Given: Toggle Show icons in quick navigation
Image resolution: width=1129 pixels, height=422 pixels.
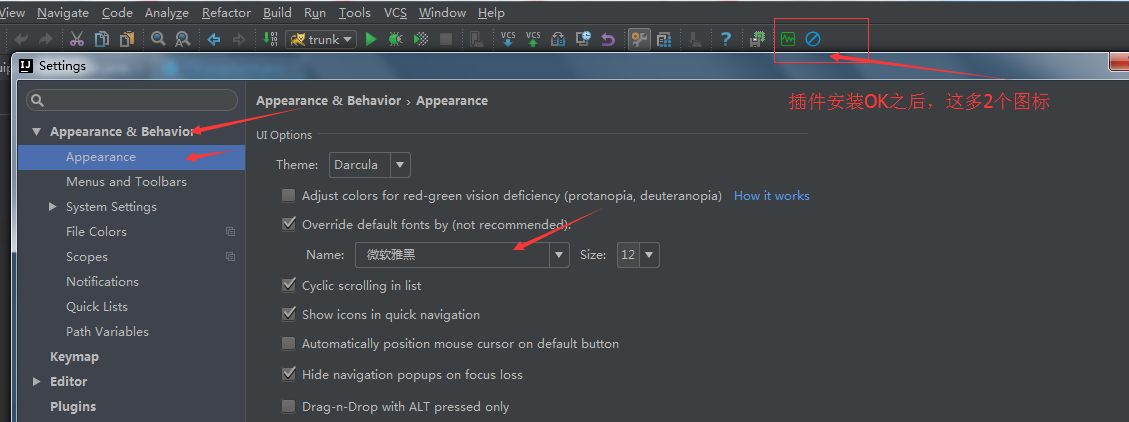Looking at the screenshot, I should point(289,315).
